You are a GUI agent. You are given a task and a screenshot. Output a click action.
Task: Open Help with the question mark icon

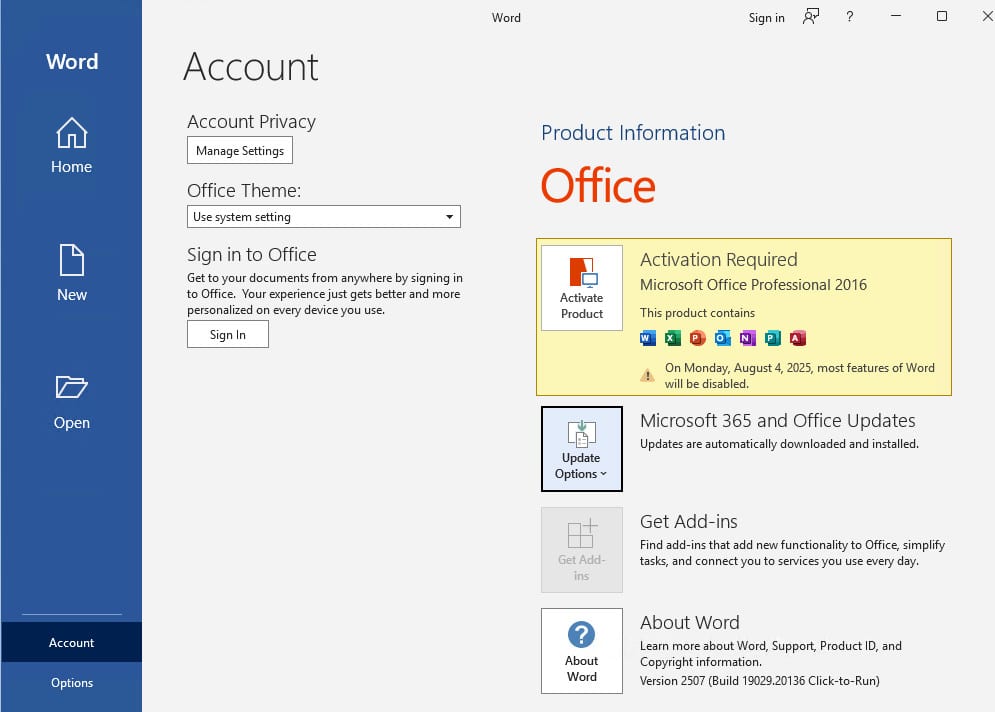850,16
